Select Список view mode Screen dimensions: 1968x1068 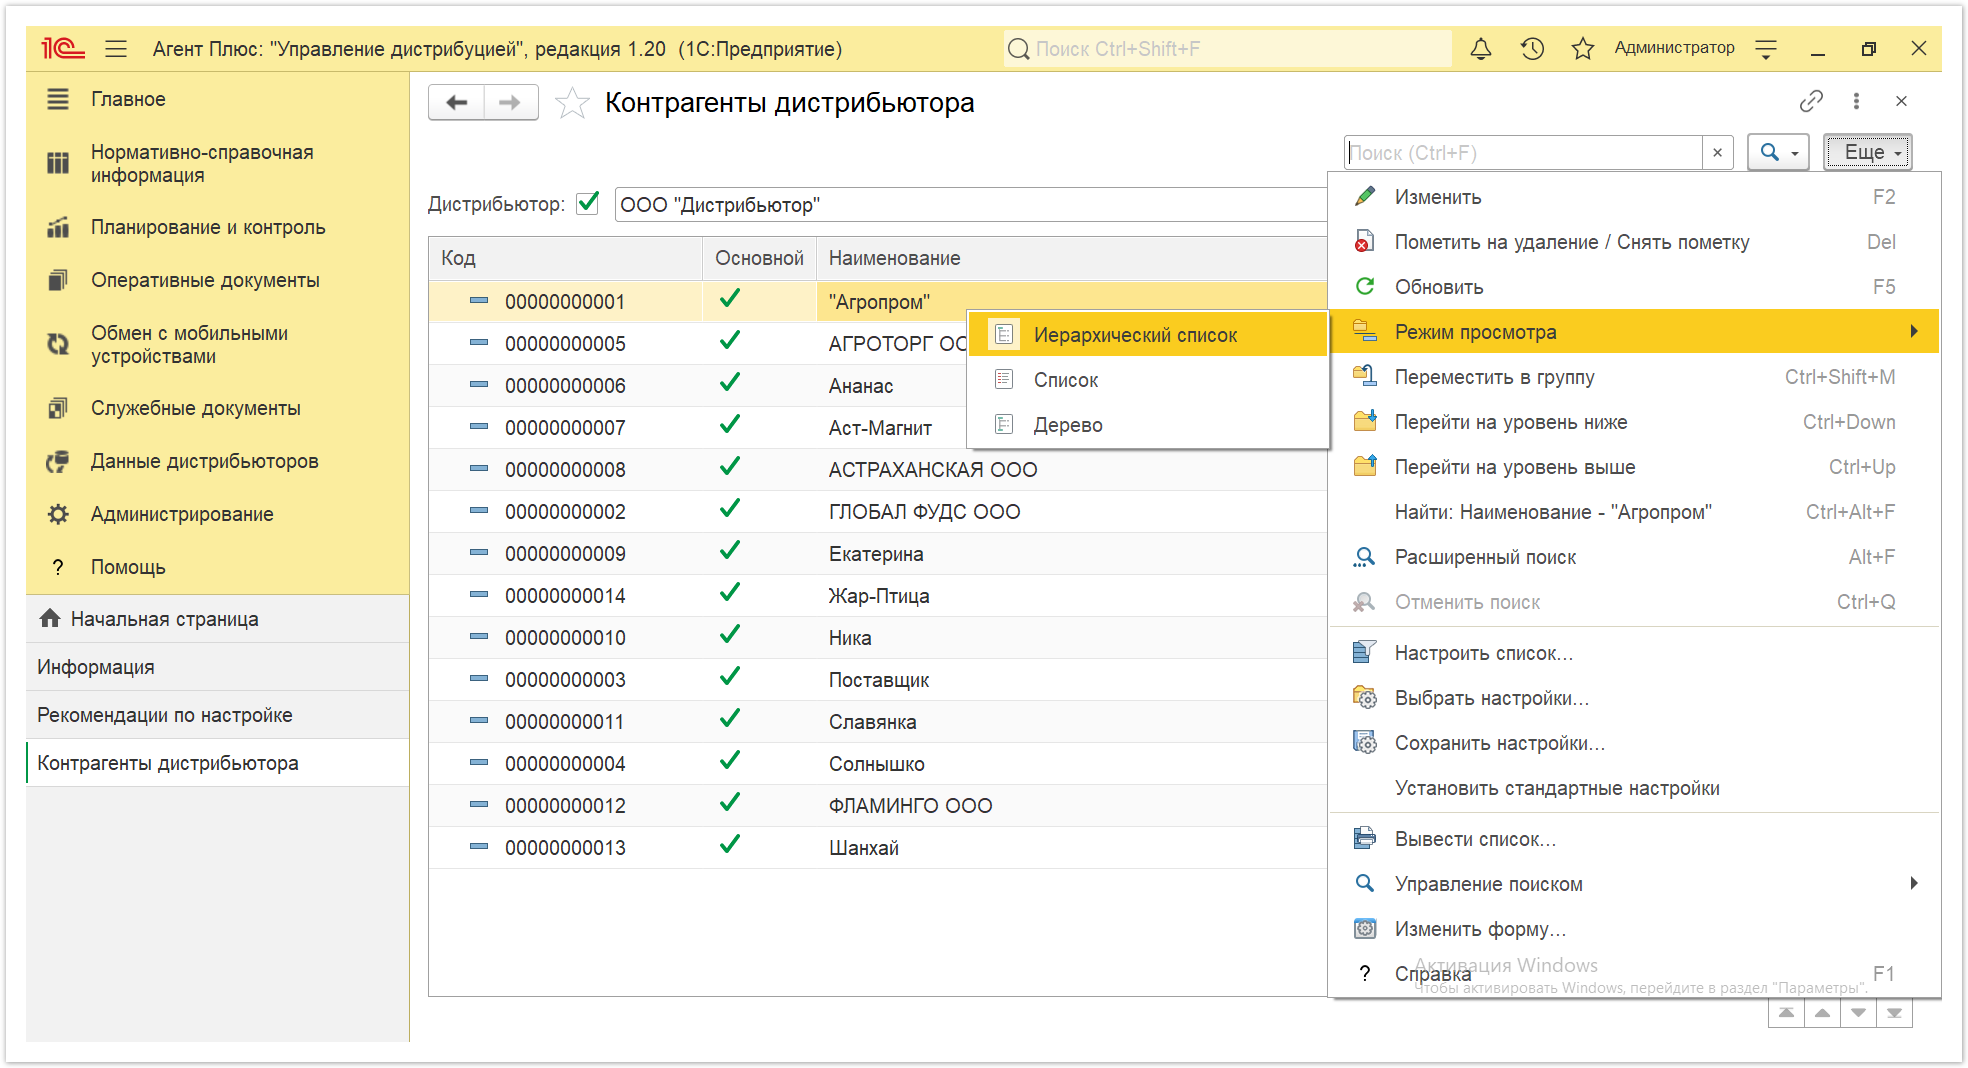(x=1147, y=380)
